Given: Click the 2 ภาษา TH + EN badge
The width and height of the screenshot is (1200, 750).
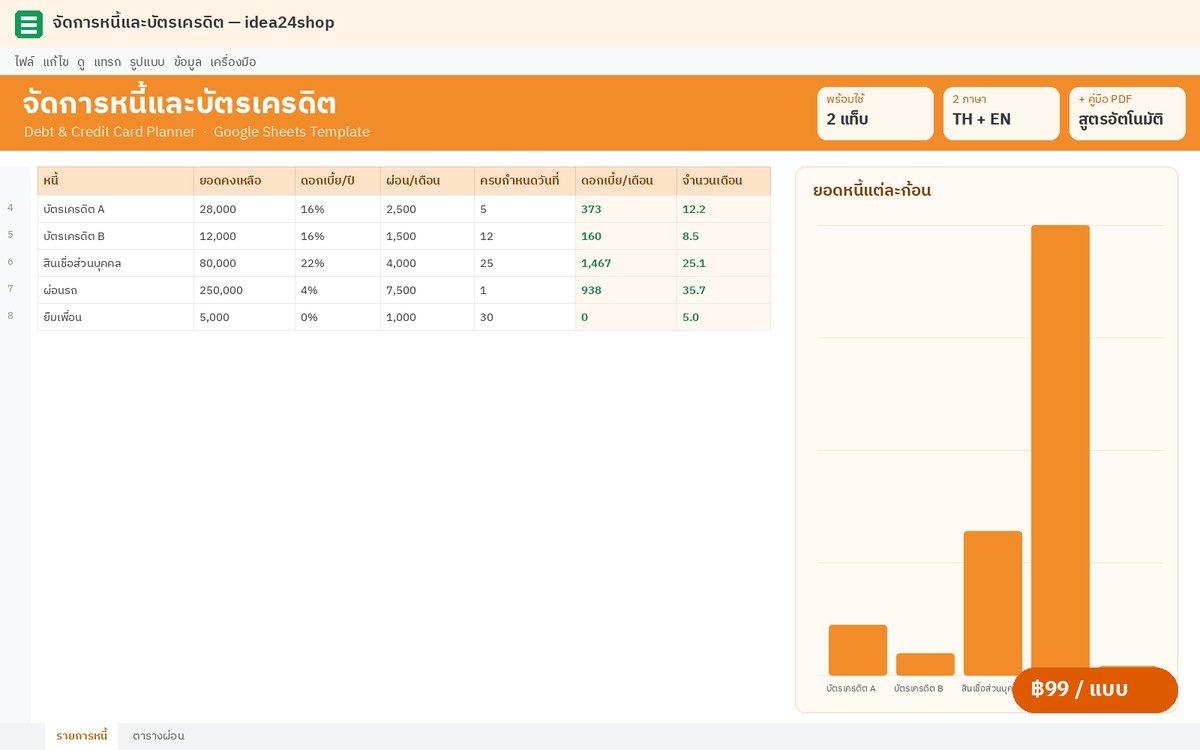Looking at the screenshot, I should [x=1001, y=113].
